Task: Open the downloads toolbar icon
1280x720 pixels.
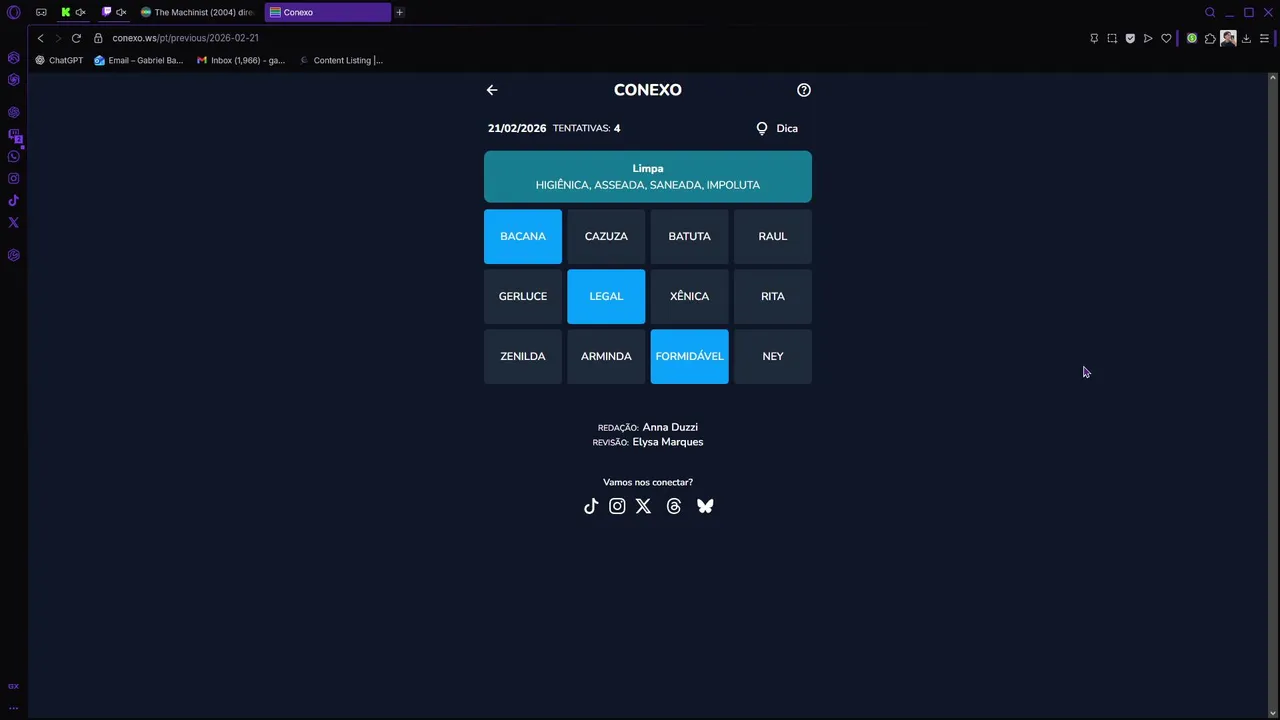Action: click(x=1246, y=38)
